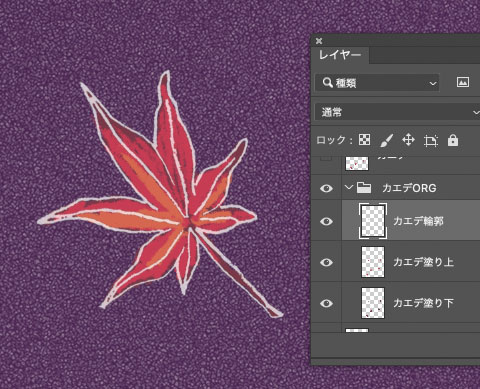
Task: Click the pixel layer filter icon
Action: (463, 82)
